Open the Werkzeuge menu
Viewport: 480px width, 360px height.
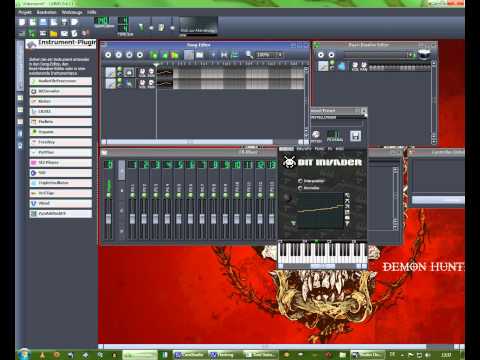pyautogui.click(x=72, y=12)
